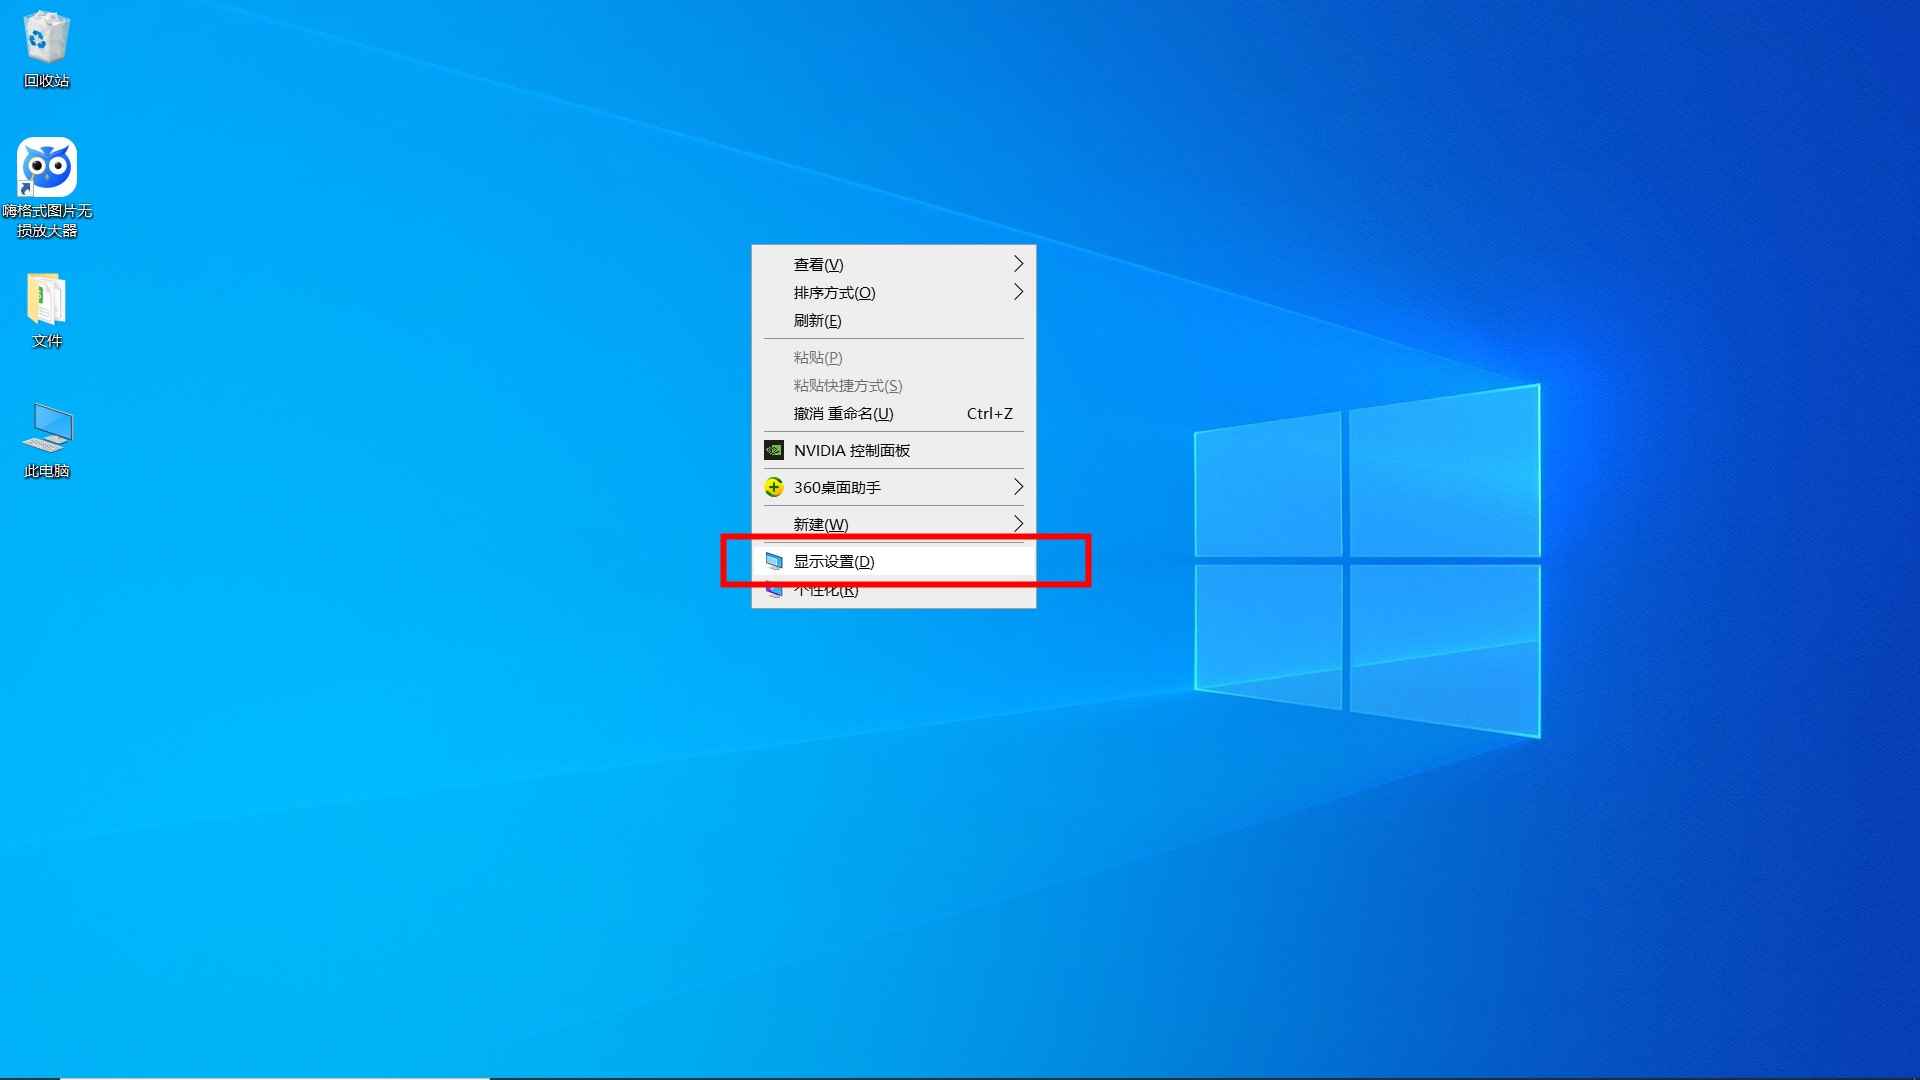Viewport: 1920px width, 1080px height.
Task: Click 粘贴(P) in the context menu
Action: [817, 357]
